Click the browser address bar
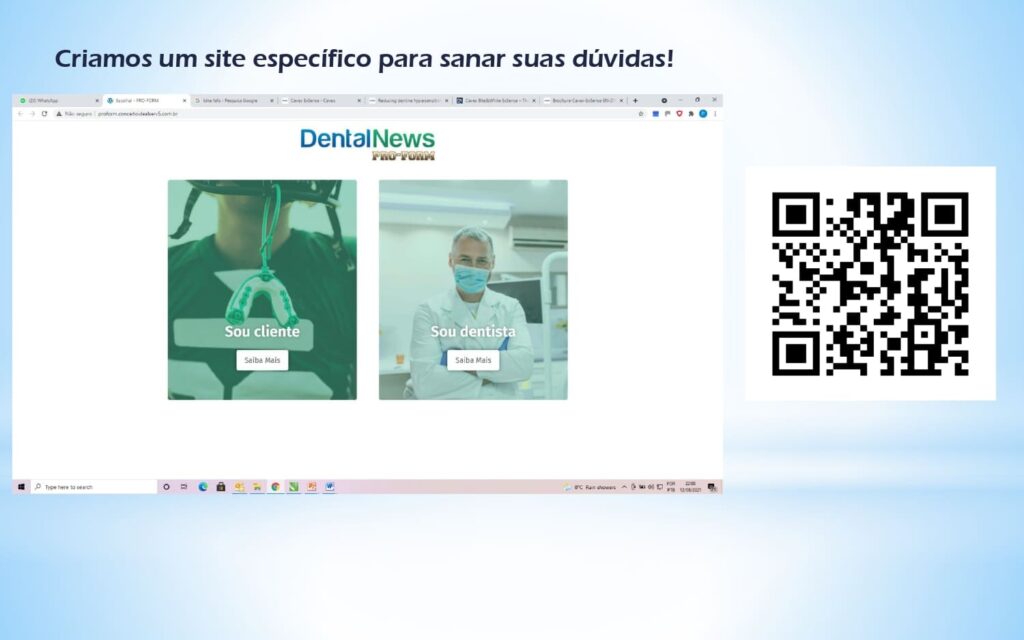Viewport: 1024px width, 640px height. point(300,114)
